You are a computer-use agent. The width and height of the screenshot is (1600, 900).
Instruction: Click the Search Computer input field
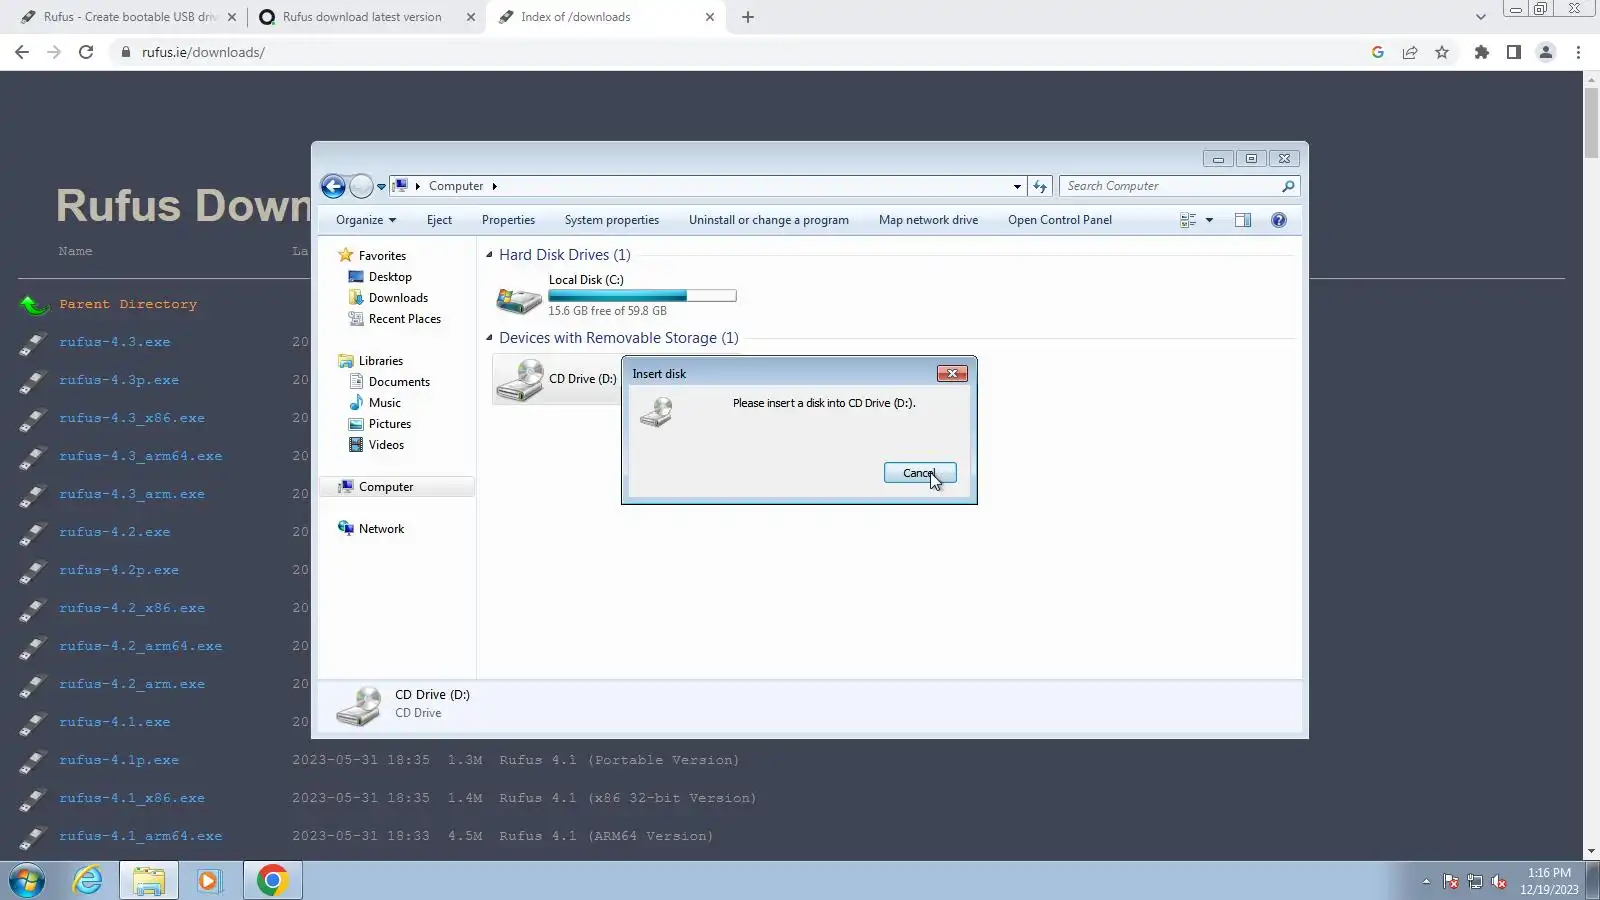(1172, 186)
